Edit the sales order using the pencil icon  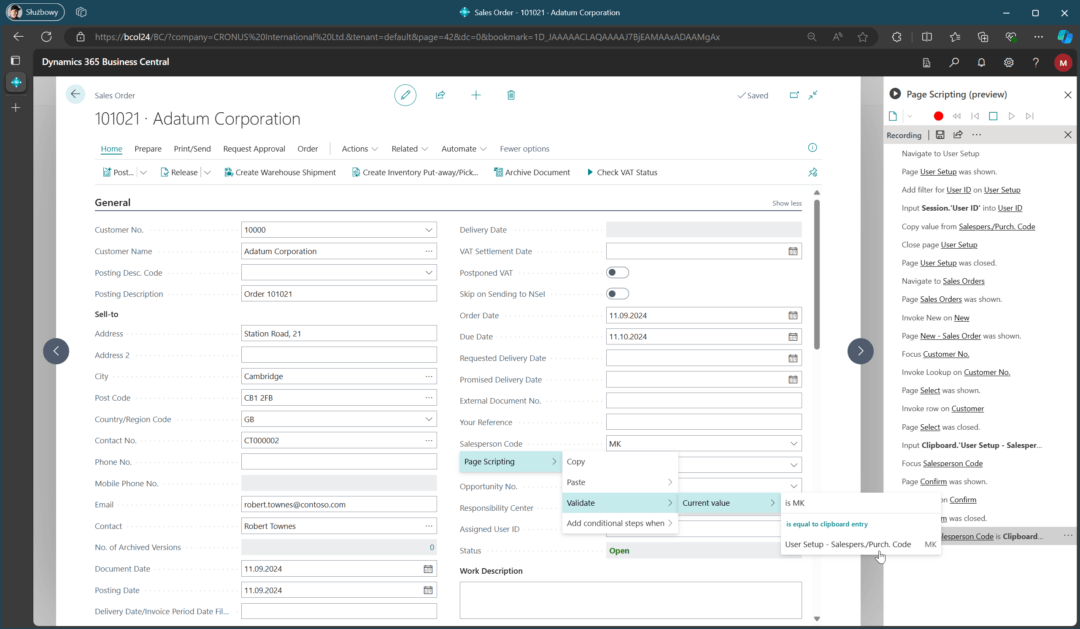[x=405, y=94]
